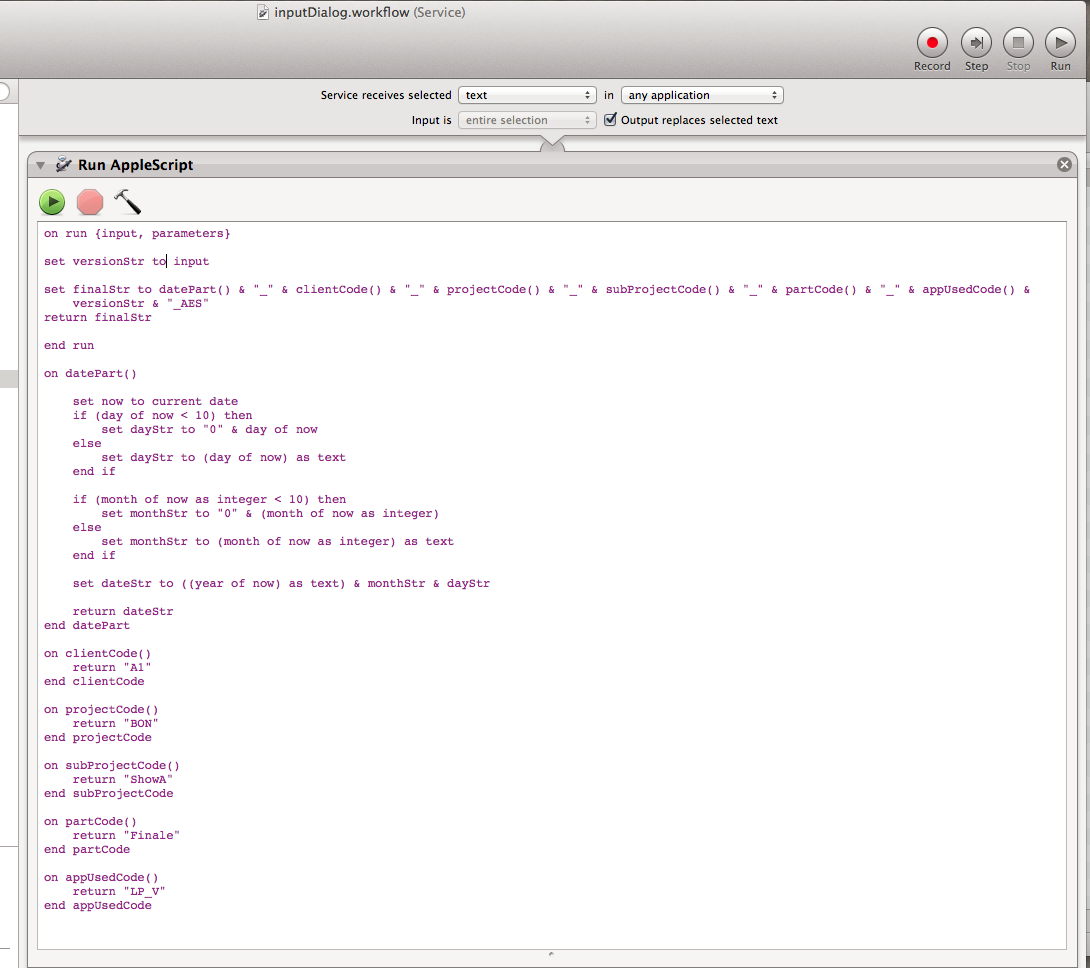Open the 'any application' dropdown

pyautogui.click(x=701, y=95)
